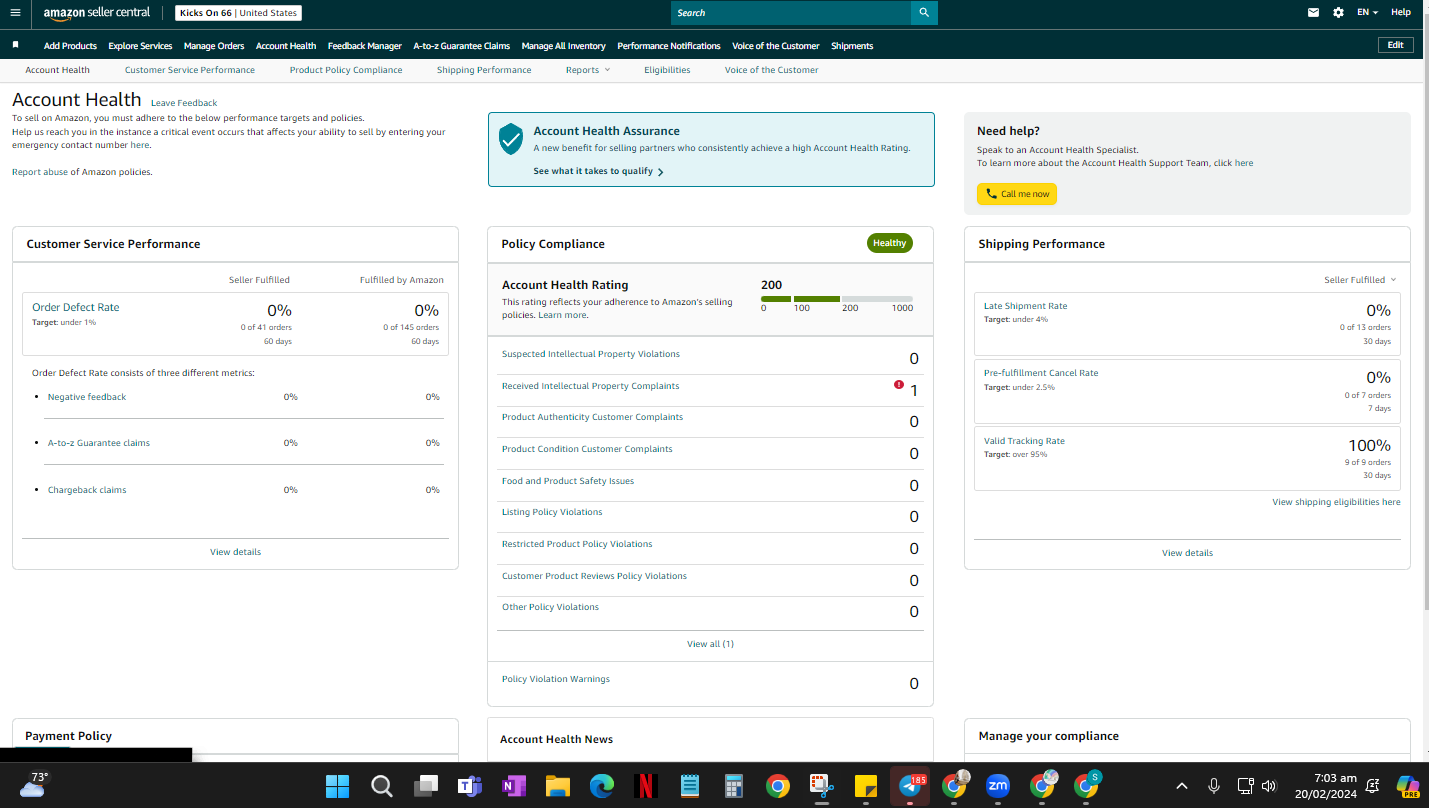Open Notepad from the taskbar
Image resolution: width=1429 pixels, height=808 pixels.
coord(689,786)
